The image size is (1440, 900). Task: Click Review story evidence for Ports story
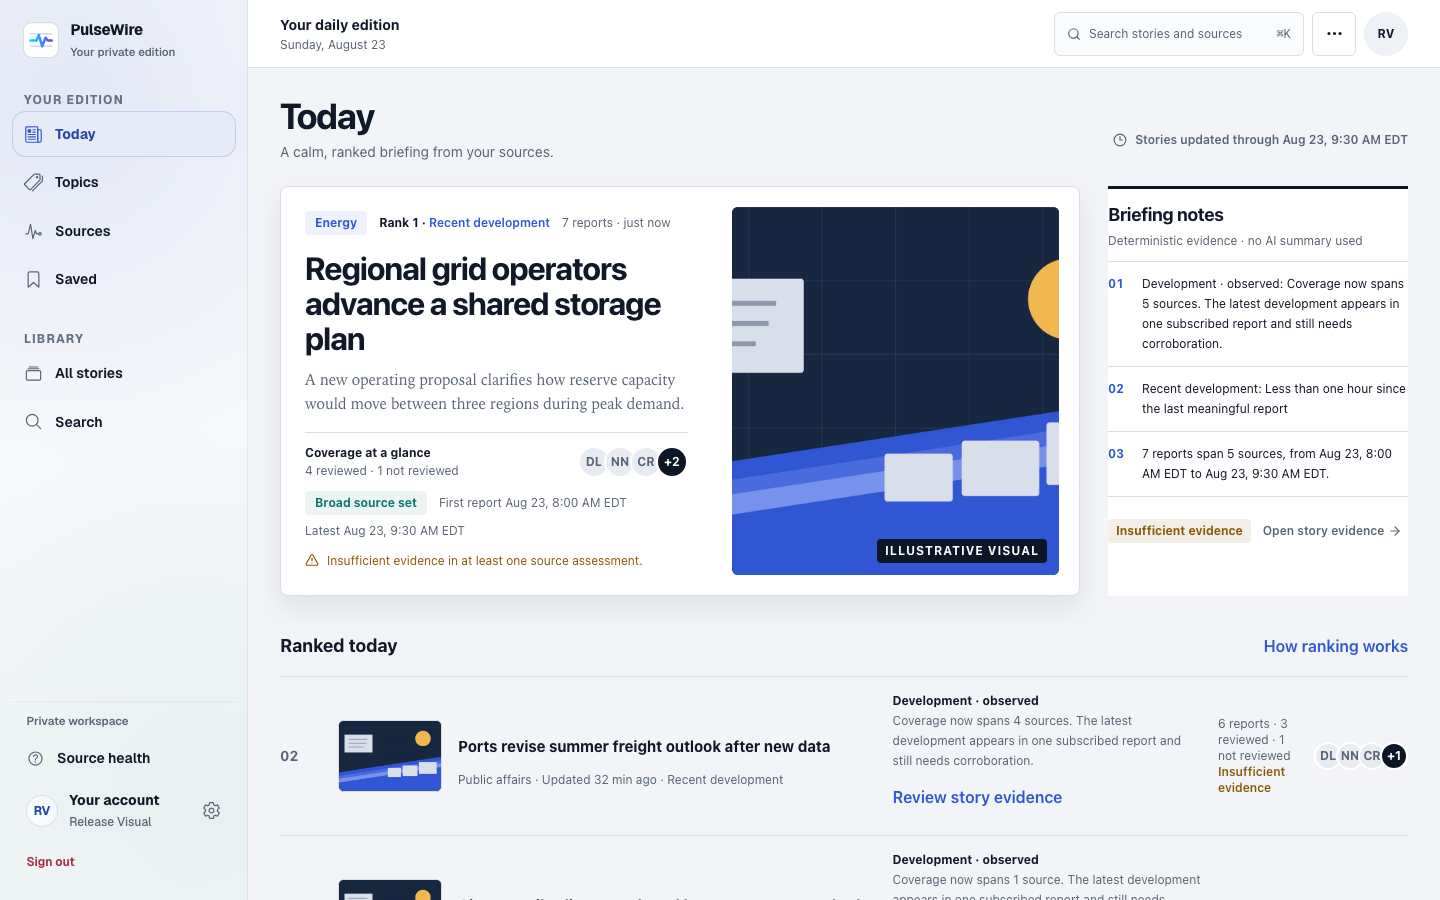(x=977, y=797)
